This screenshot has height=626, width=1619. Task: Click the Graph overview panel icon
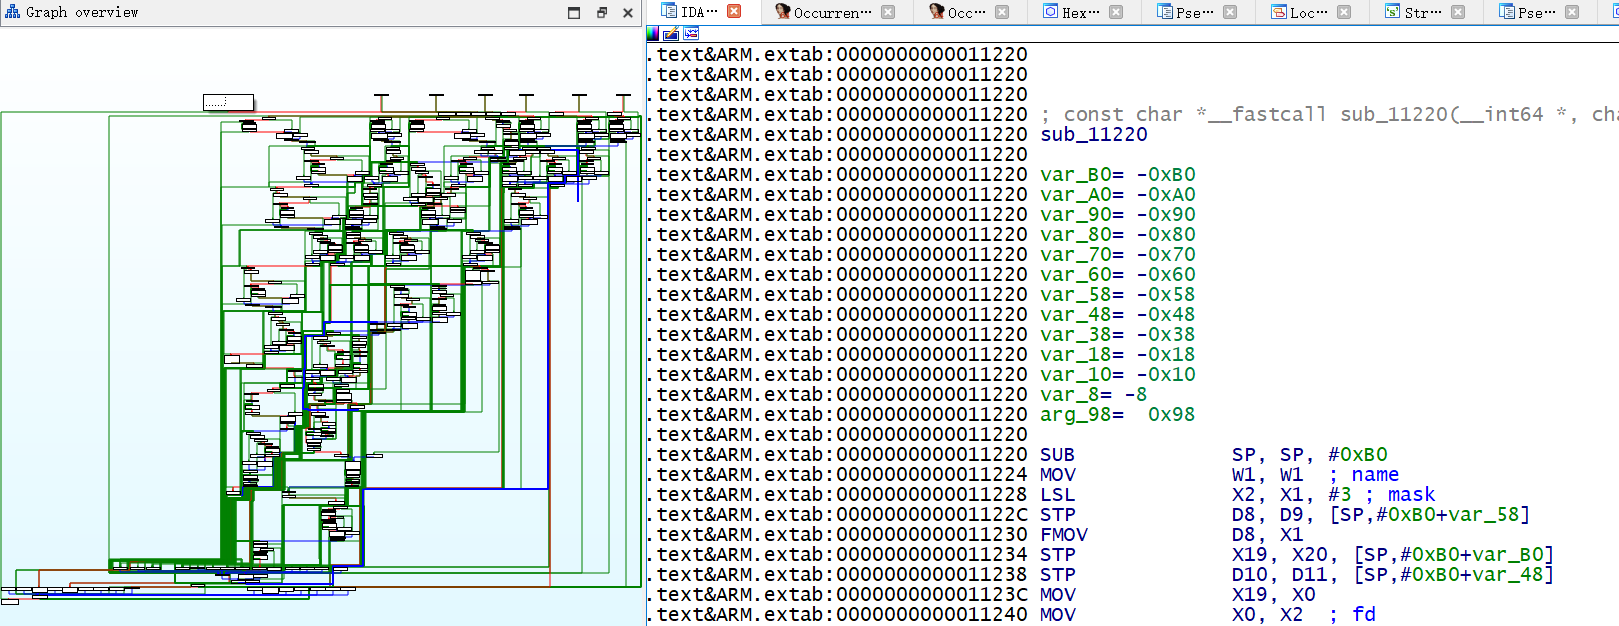point(12,12)
